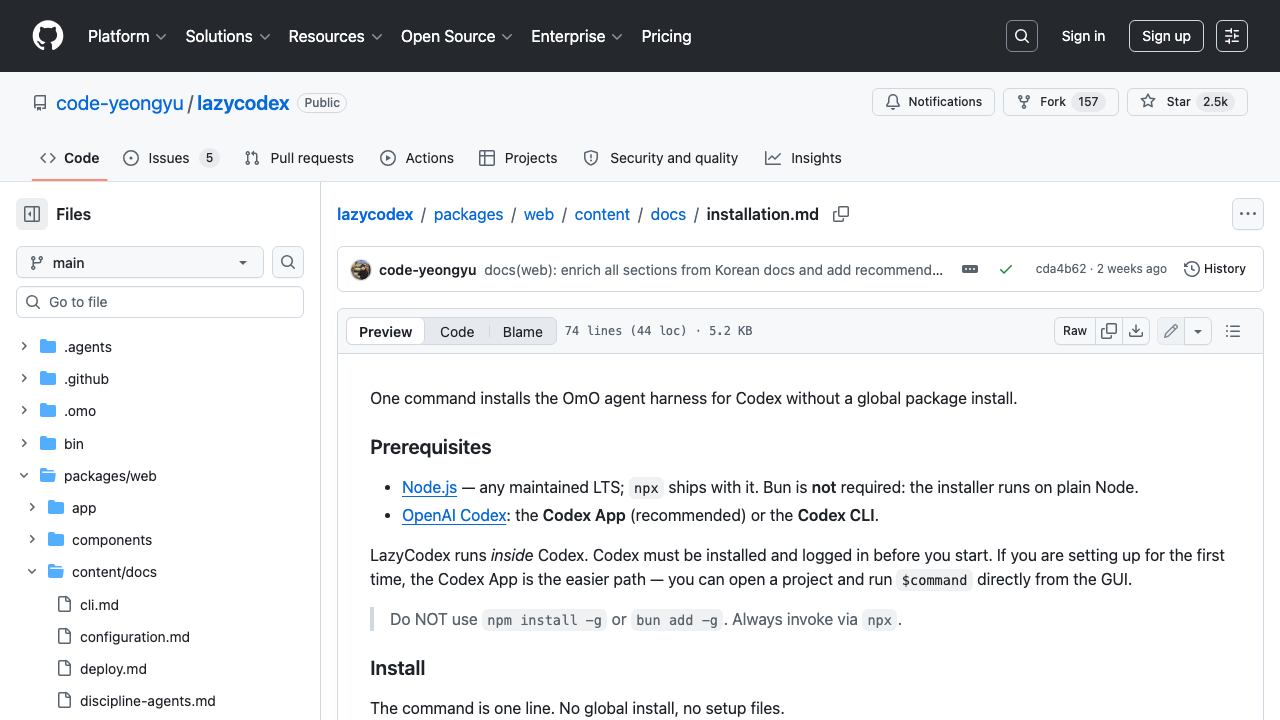Collapse the packages/web folder
Image resolution: width=1280 pixels, height=720 pixels.
(x=24, y=476)
